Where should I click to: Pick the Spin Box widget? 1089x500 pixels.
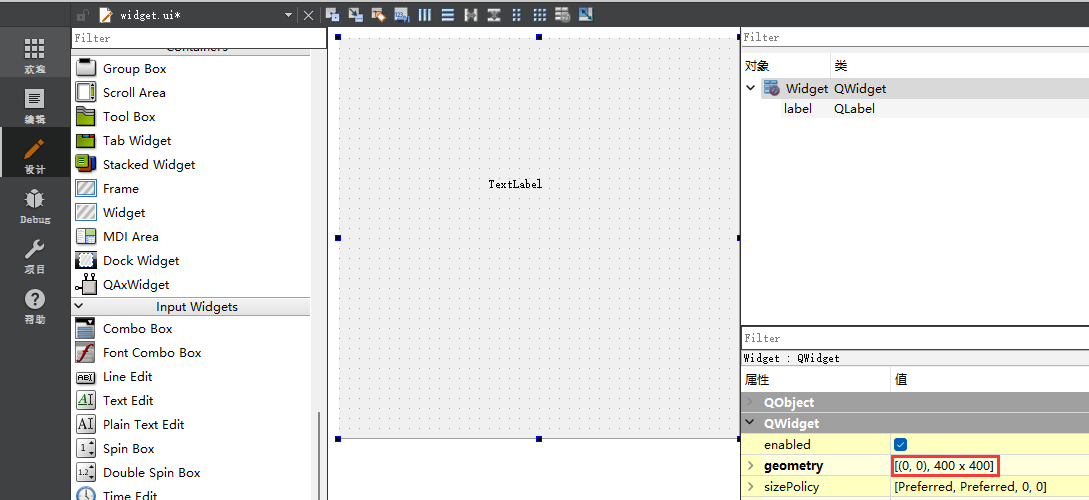(x=191, y=449)
